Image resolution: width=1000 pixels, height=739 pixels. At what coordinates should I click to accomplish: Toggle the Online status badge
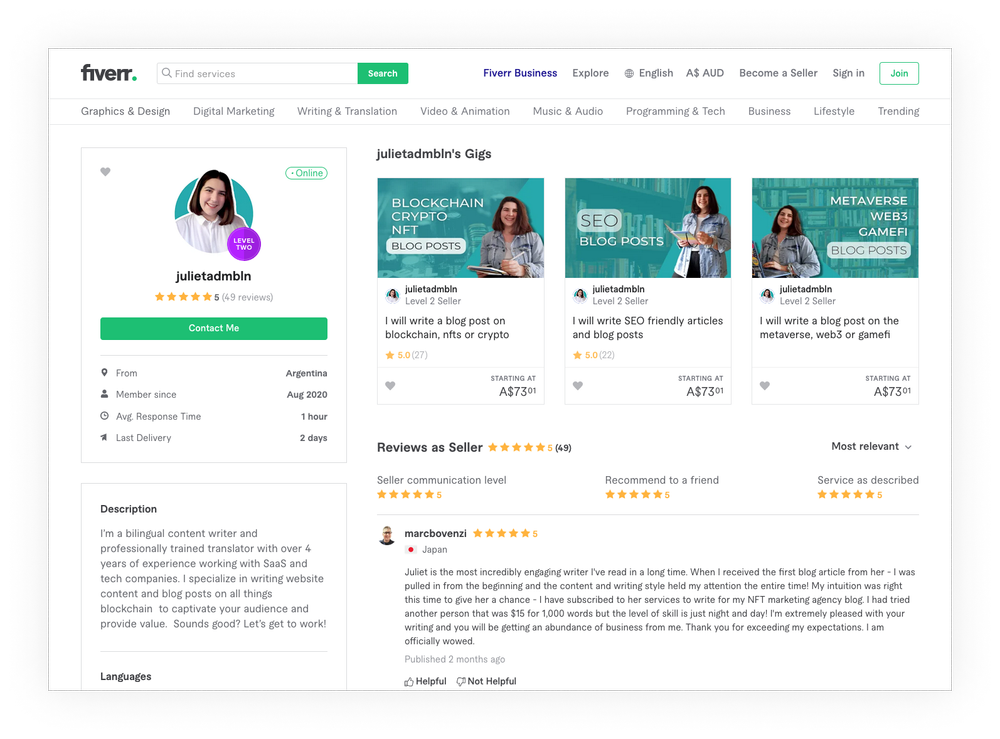306,172
